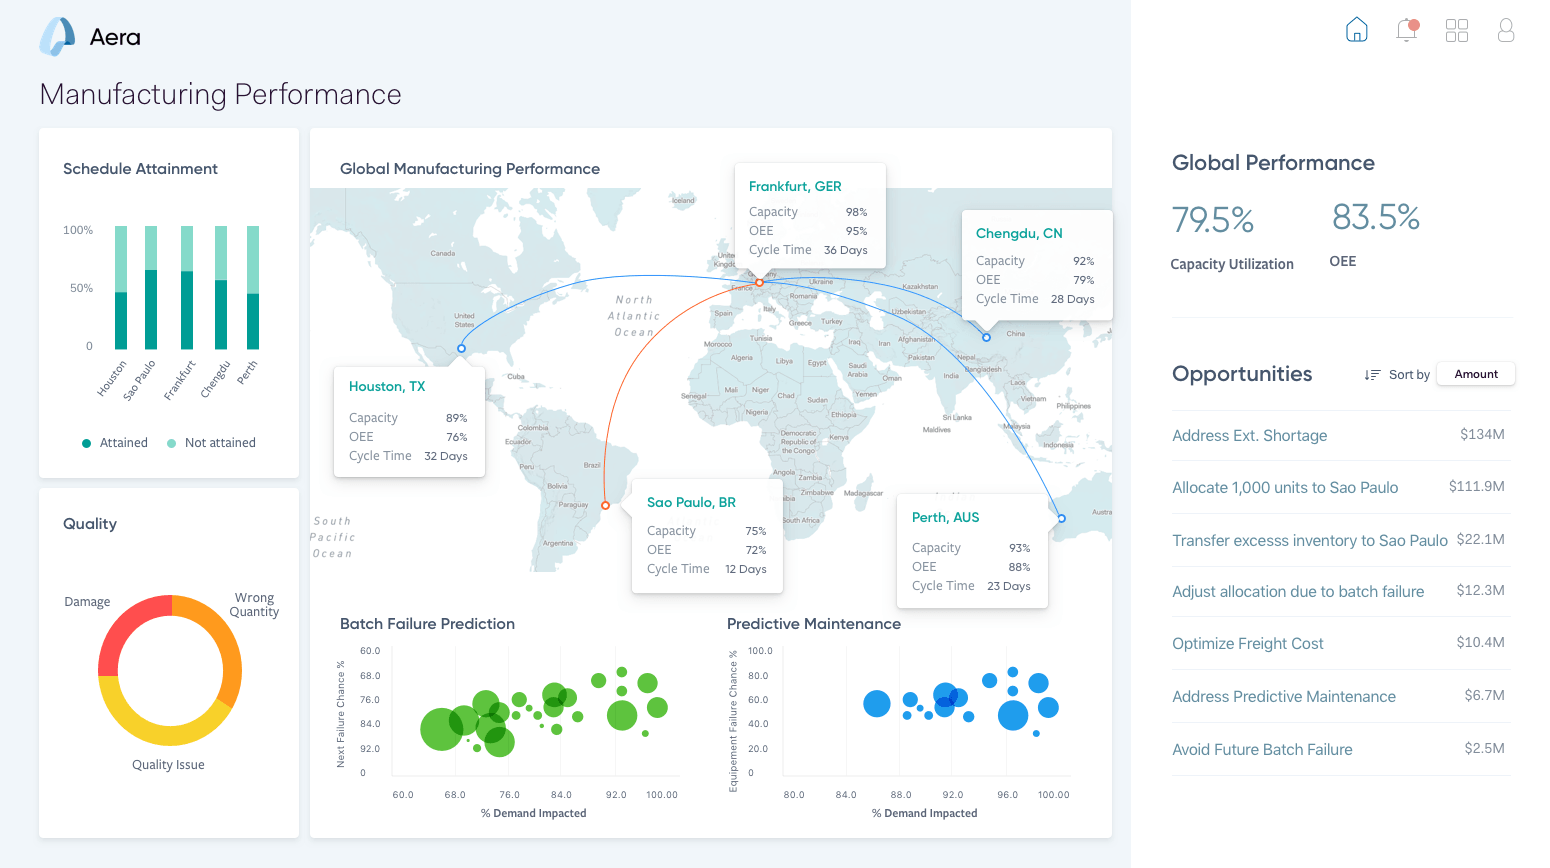Open the Amount sort dropdown
The image size is (1550, 868).
(1476, 374)
